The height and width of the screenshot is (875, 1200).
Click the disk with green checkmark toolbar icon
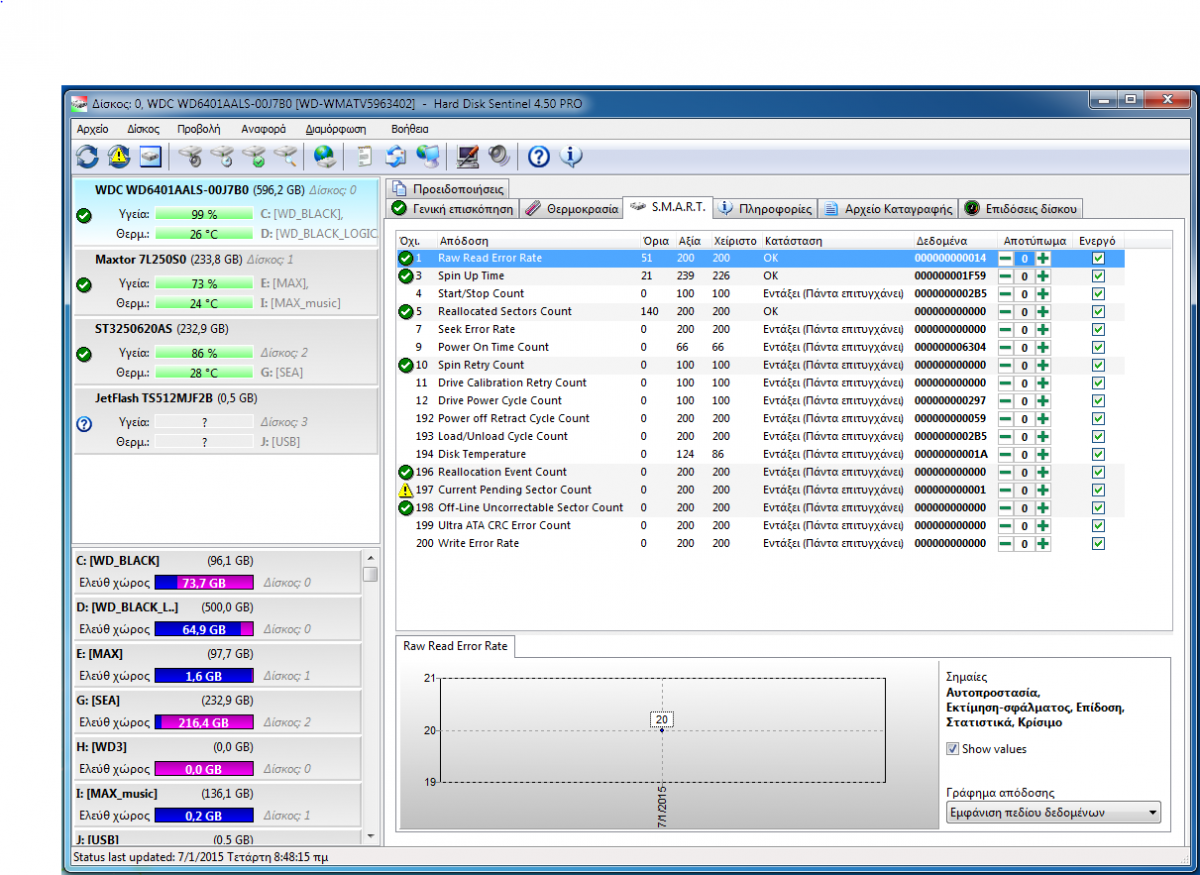pyautogui.click(x=255, y=156)
